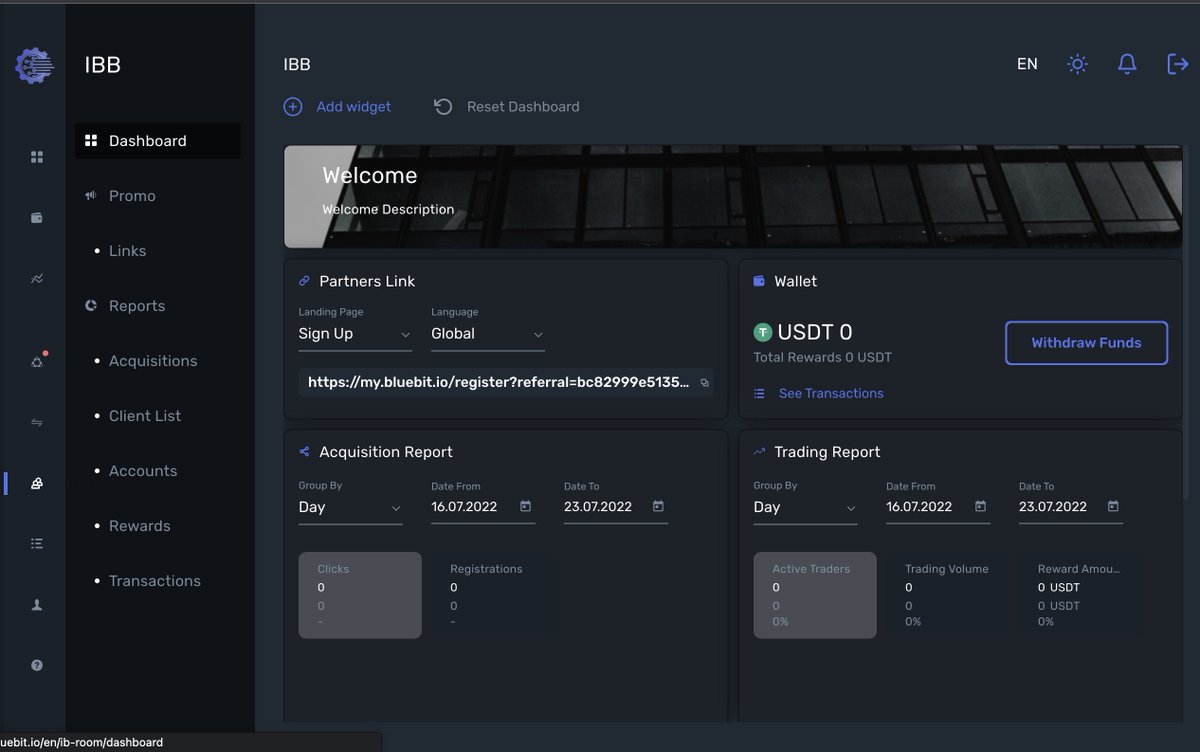Open the Language dropdown set to Global

[x=487, y=333]
